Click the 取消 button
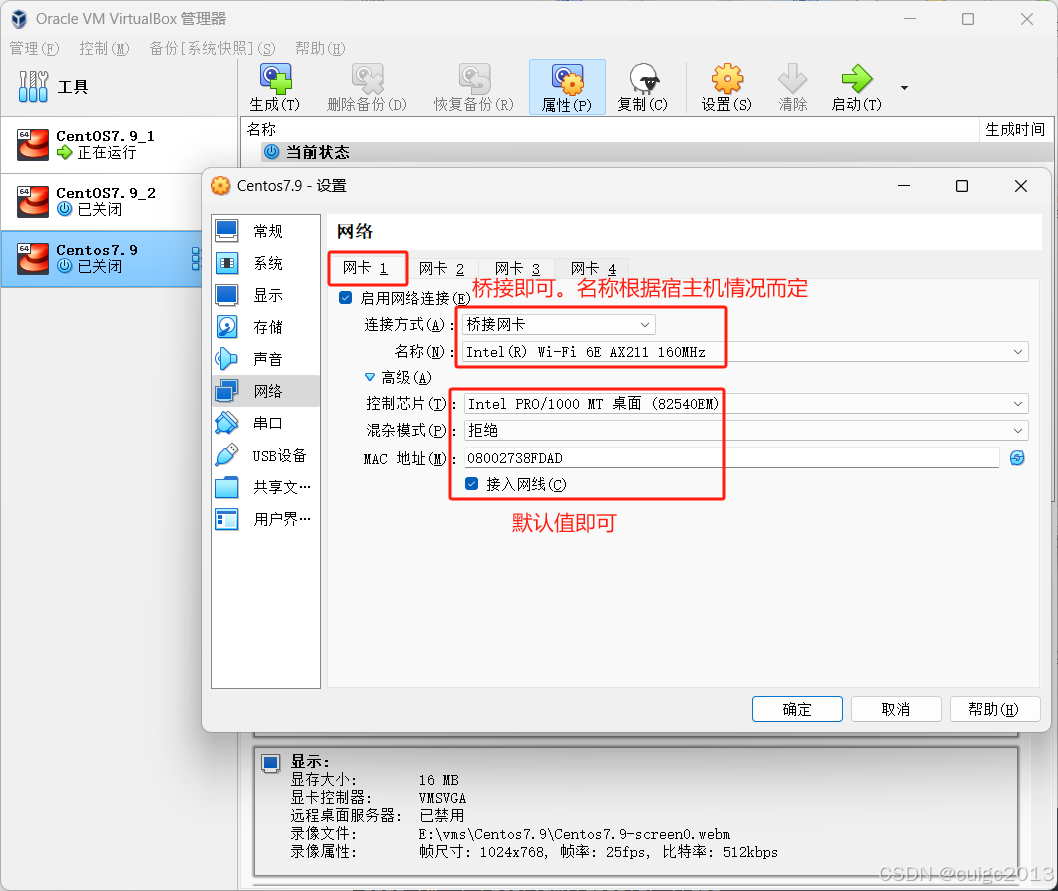Viewport: 1058px width, 891px height. click(x=896, y=709)
